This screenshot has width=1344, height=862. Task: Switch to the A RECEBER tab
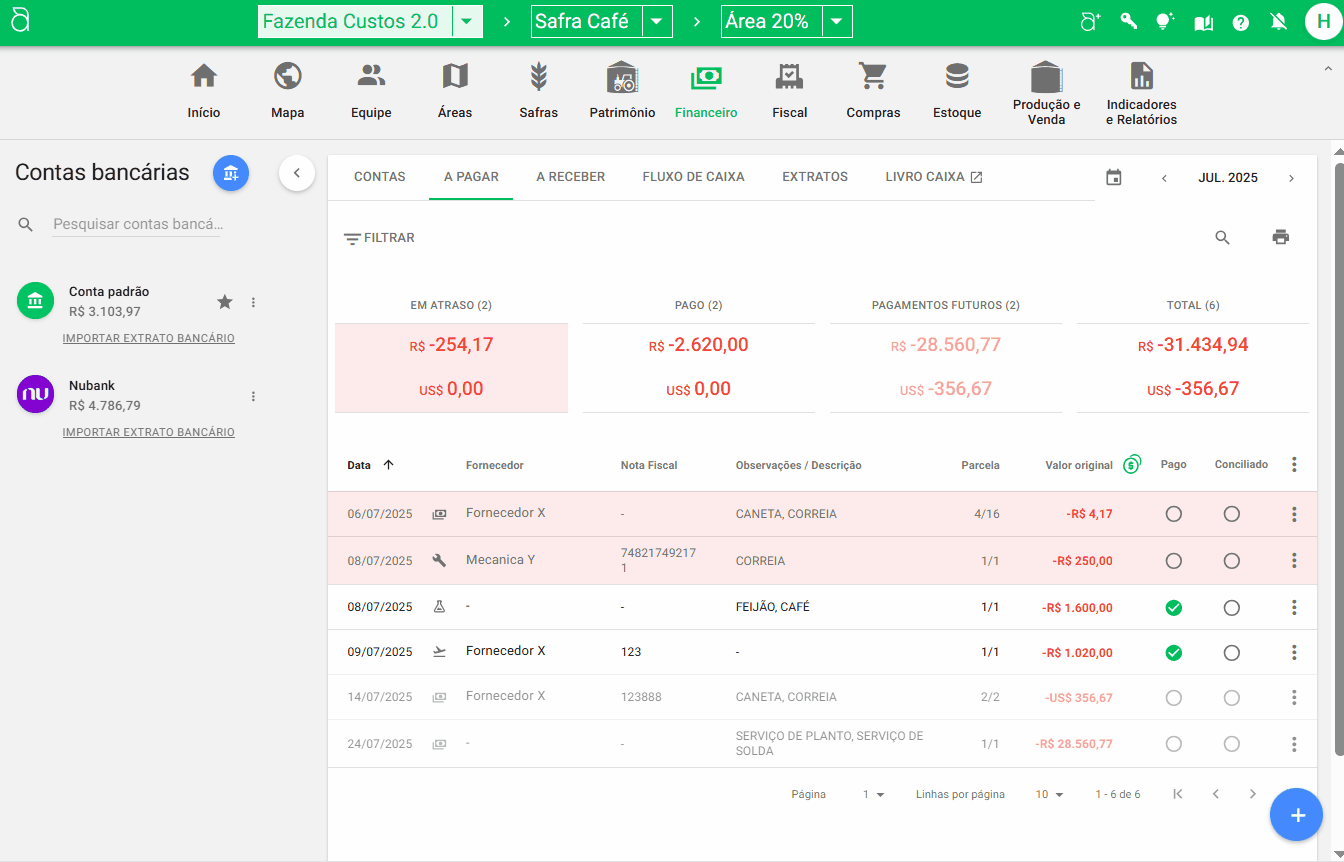pos(570,177)
